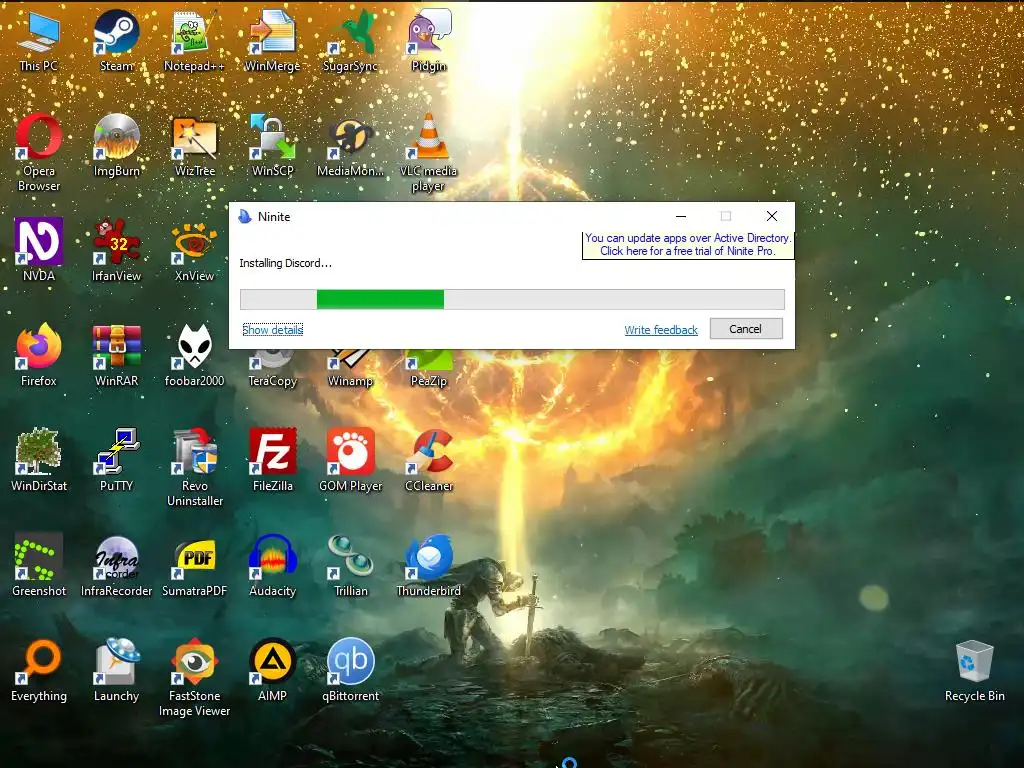Select the Trillian desktop icon

pyautogui.click(x=350, y=565)
